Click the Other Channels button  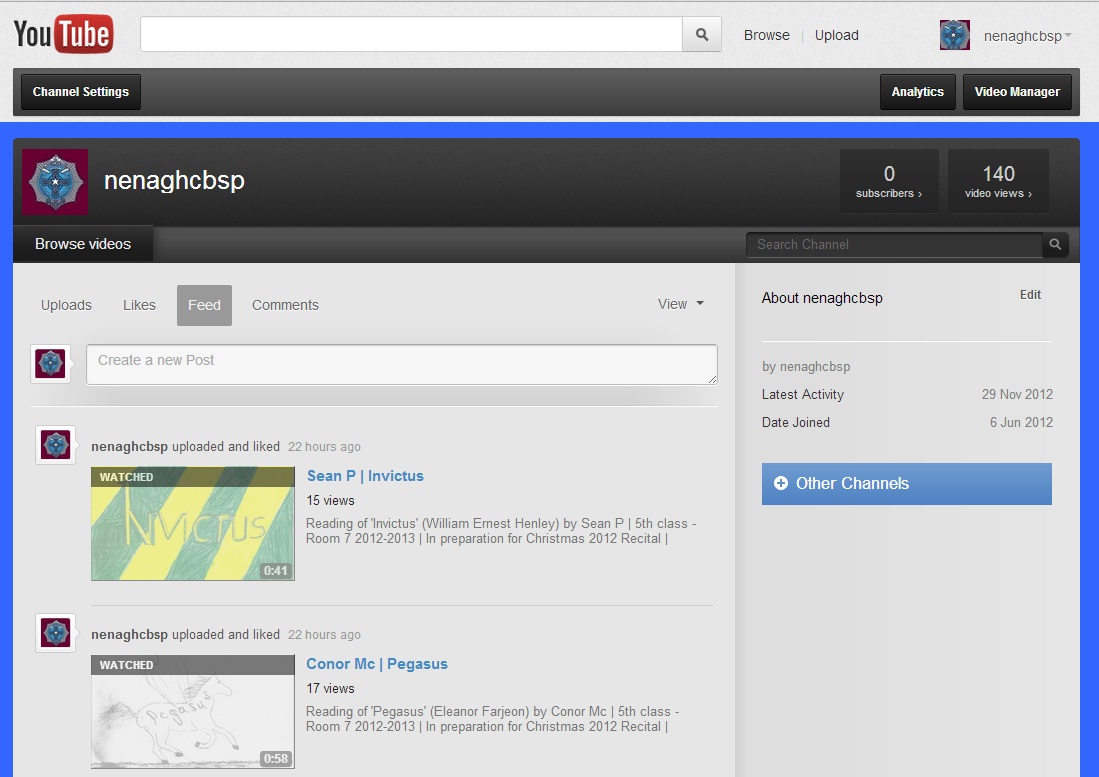coord(906,483)
